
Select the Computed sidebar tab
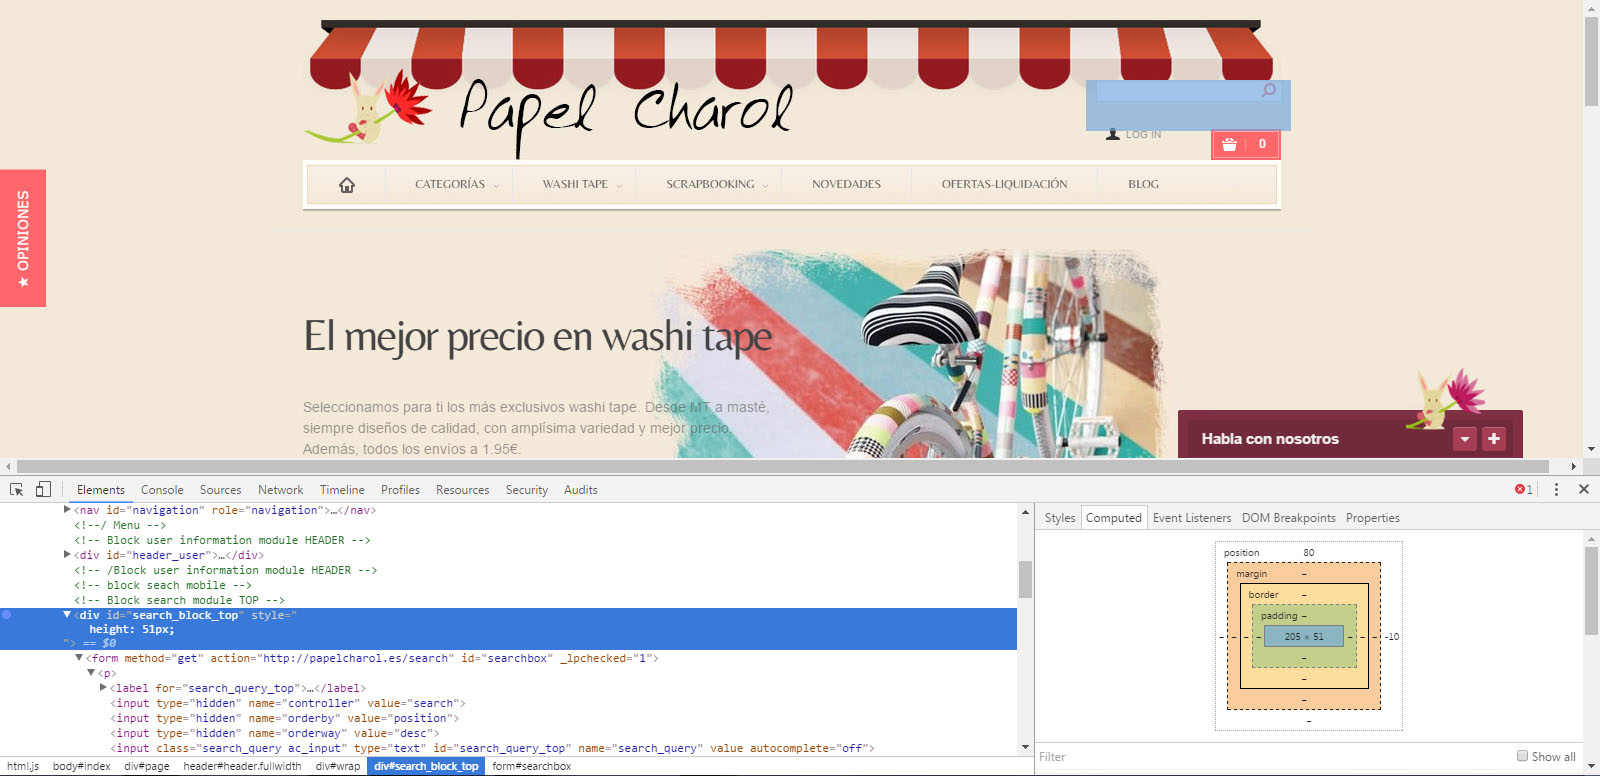pos(1114,518)
